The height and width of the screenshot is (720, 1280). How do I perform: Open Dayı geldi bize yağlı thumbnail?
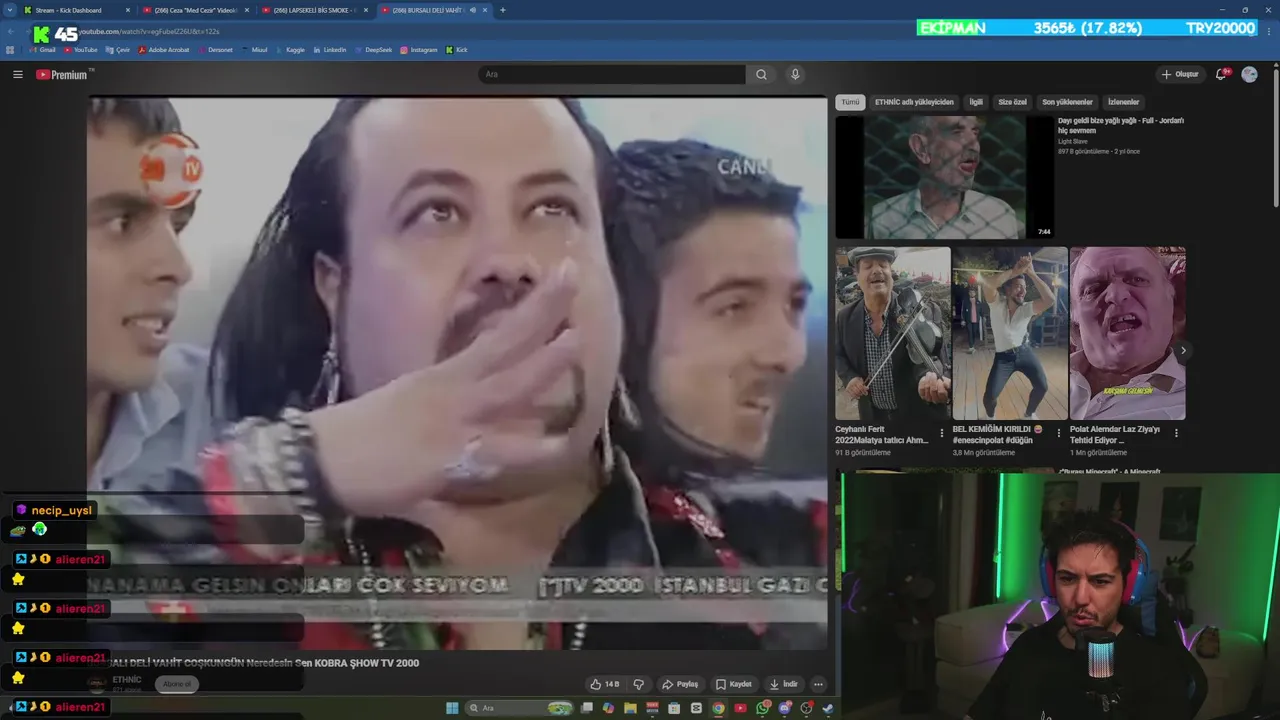(944, 177)
